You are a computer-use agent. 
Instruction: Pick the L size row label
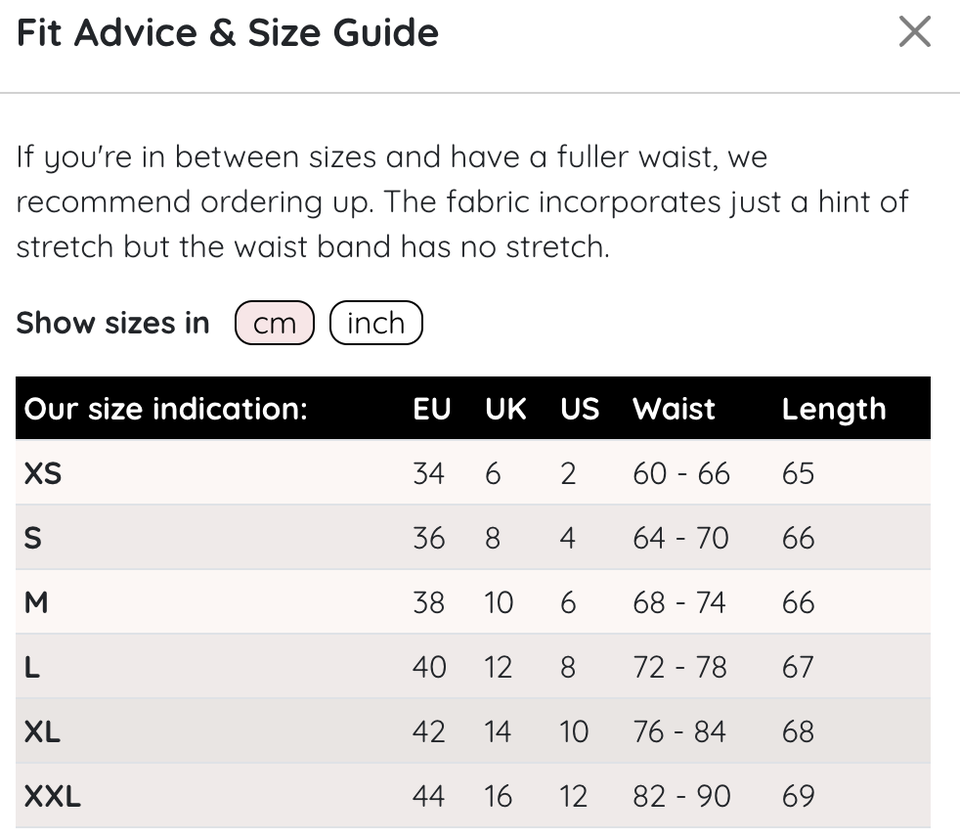pos(32,667)
